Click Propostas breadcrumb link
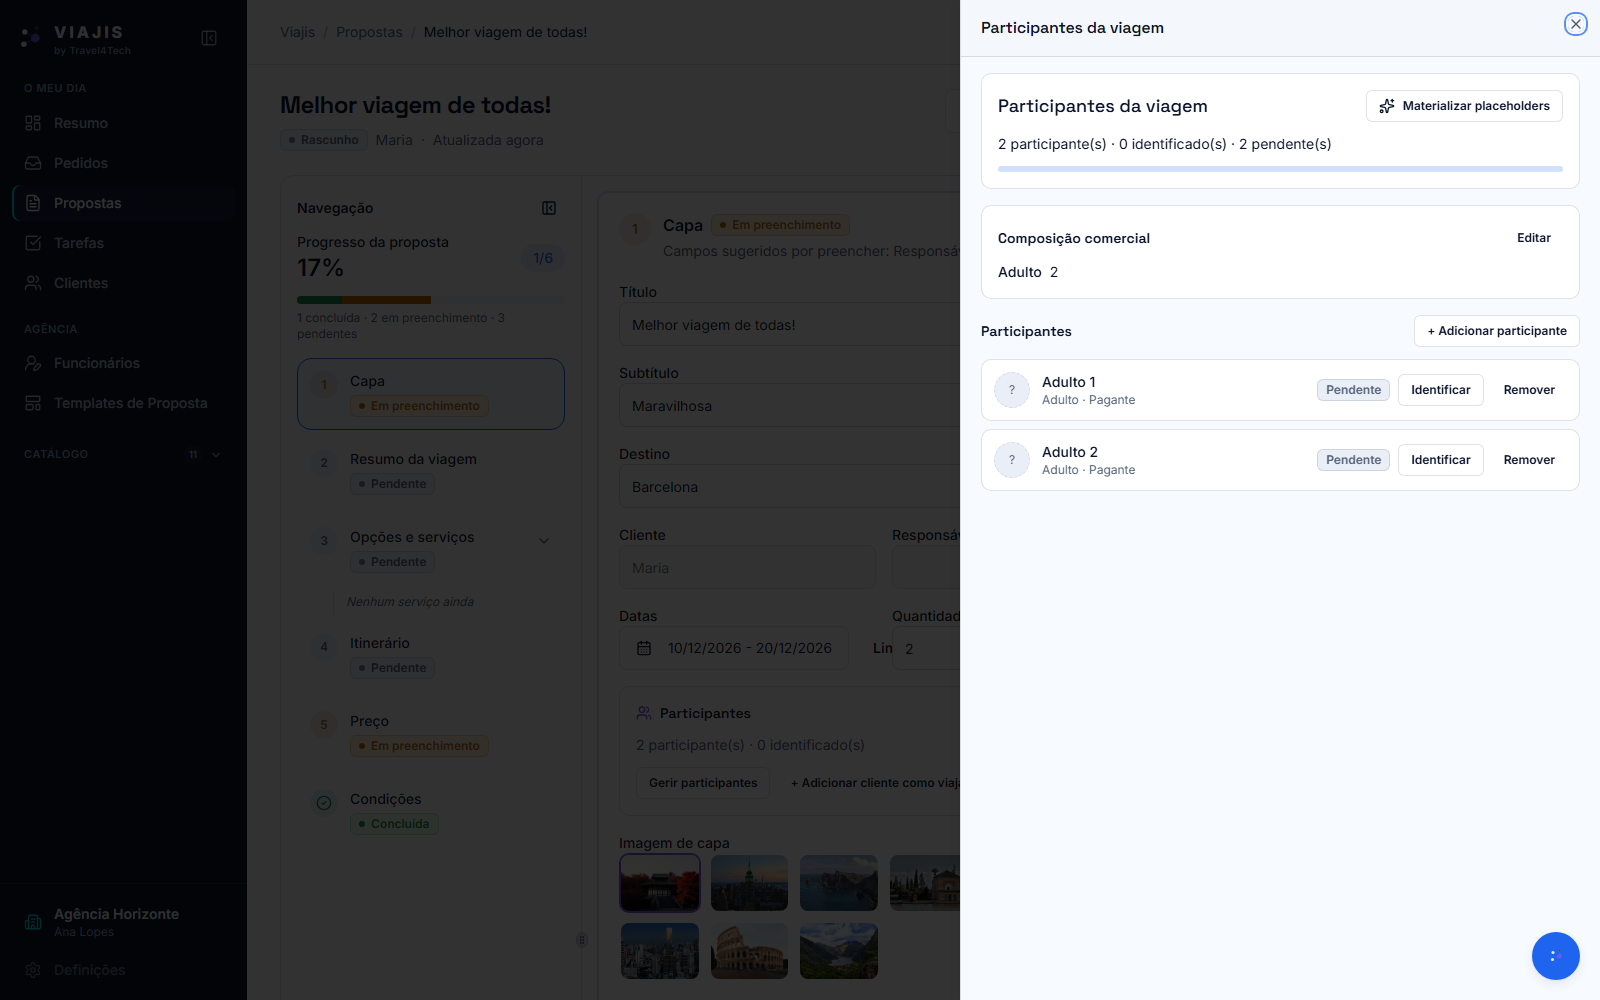 (369, 32)
